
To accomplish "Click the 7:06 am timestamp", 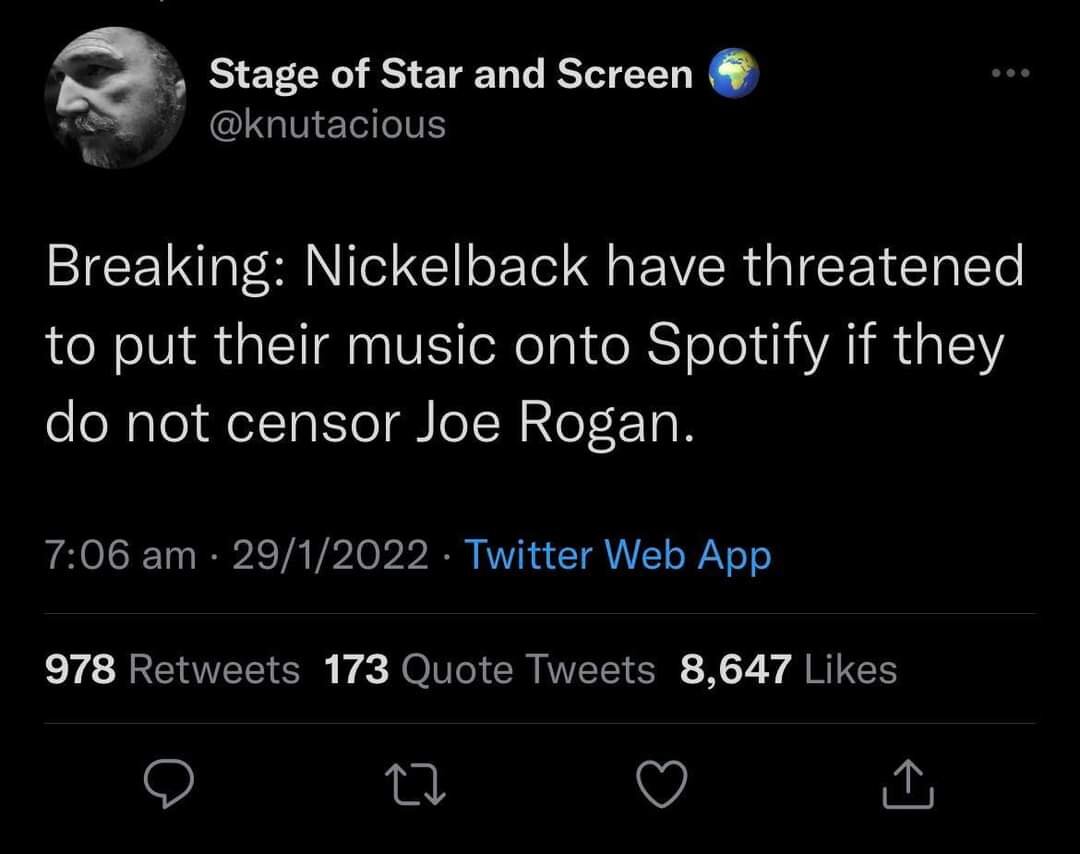I will [x=121, y=554].
